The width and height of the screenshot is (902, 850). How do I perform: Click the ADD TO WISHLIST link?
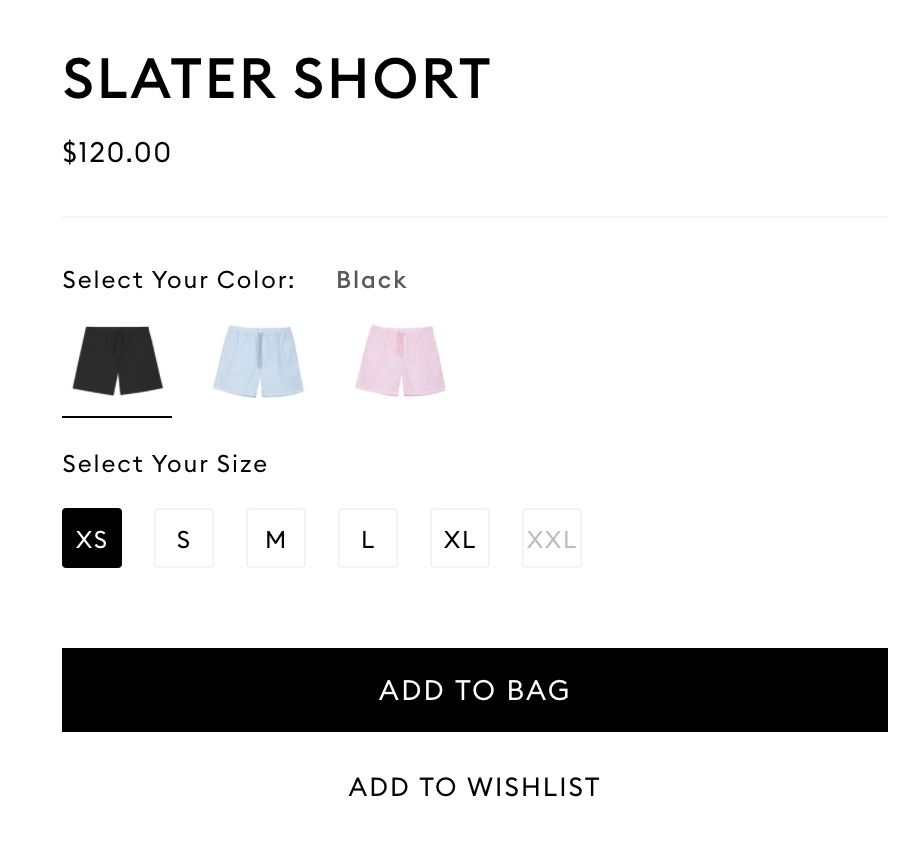(x=474, y=787)
